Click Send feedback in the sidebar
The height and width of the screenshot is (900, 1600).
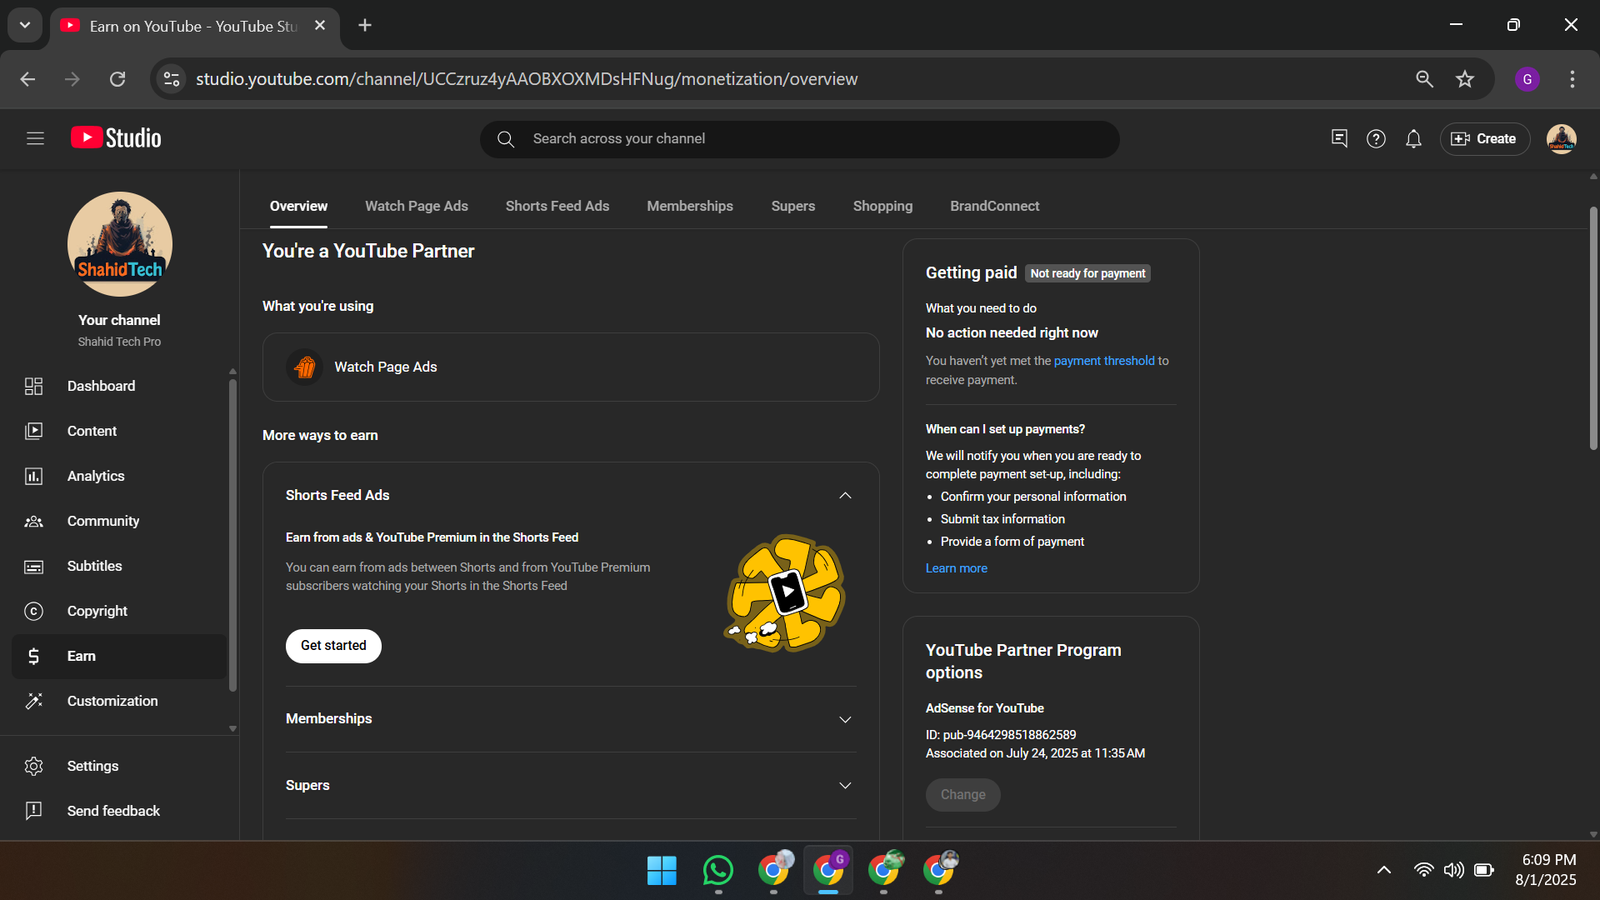coord(120,811)
